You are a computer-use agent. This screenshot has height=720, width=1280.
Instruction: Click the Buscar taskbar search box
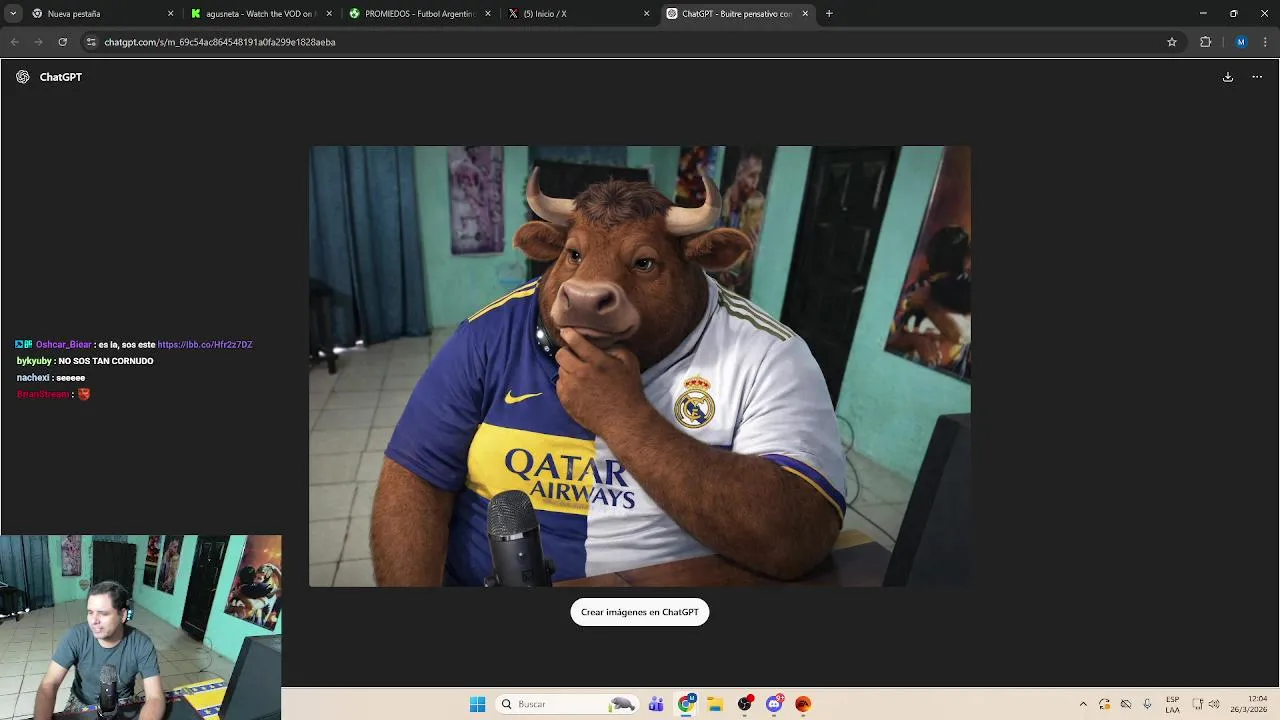click(568, 704)
